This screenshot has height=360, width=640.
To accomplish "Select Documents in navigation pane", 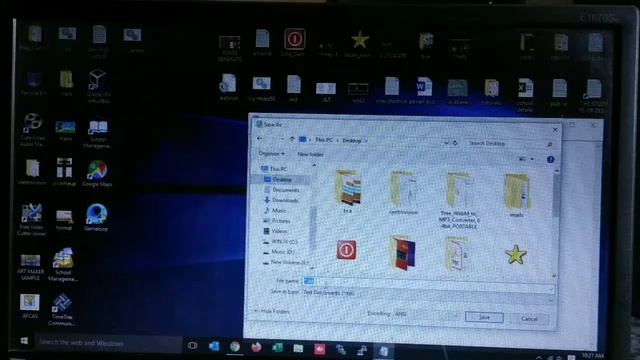I will pyautogui.click(x=282, y=190).
